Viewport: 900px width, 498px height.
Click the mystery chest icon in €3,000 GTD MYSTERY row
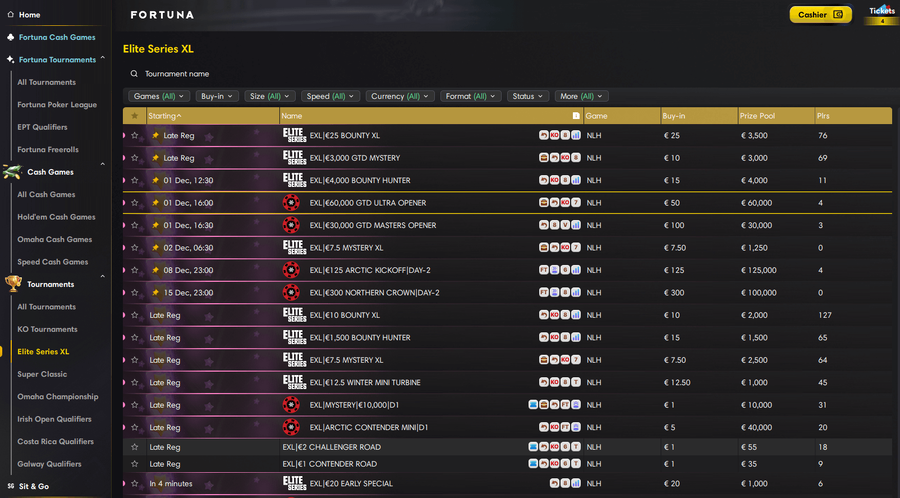(544, 158)
